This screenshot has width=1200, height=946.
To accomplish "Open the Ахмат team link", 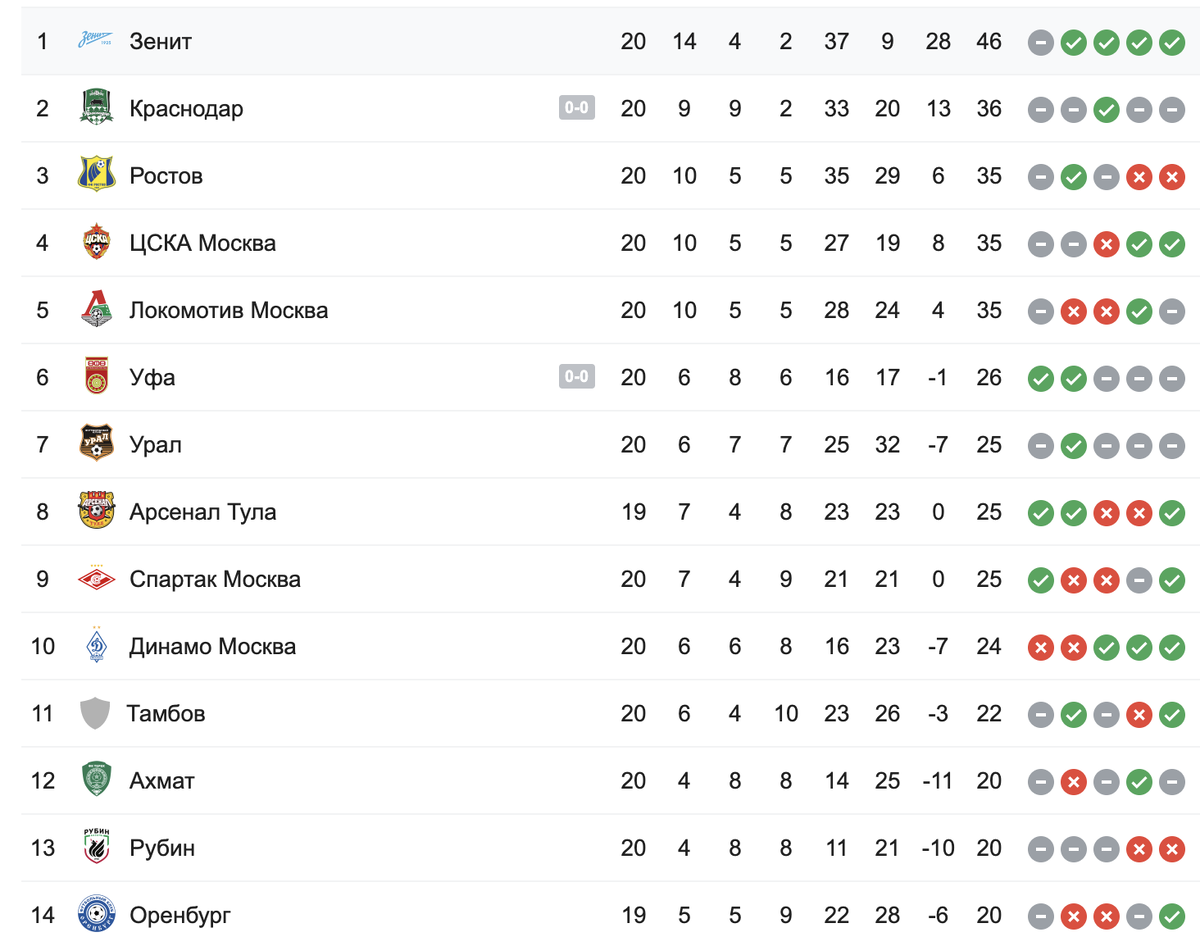I will [x=162, y=780].
